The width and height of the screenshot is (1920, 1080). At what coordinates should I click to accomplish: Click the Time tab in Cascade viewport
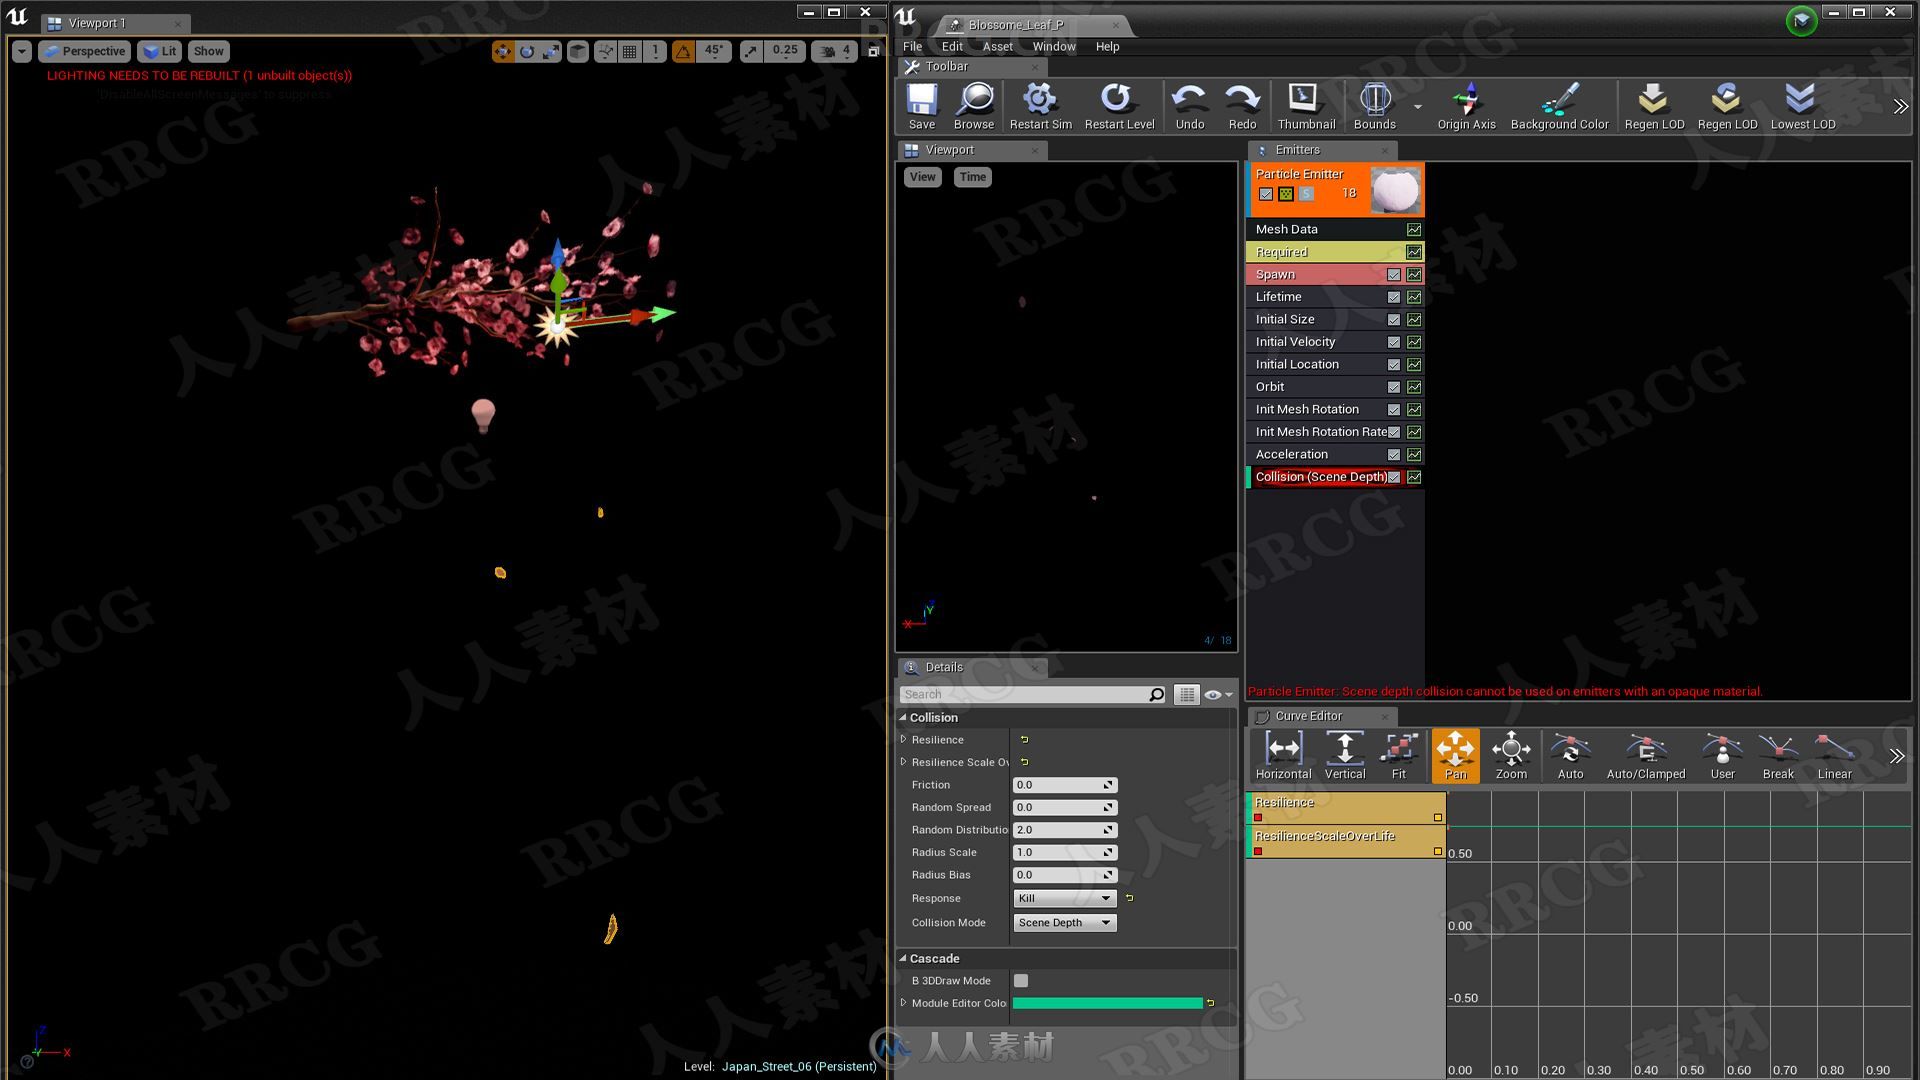click(971, 175)
